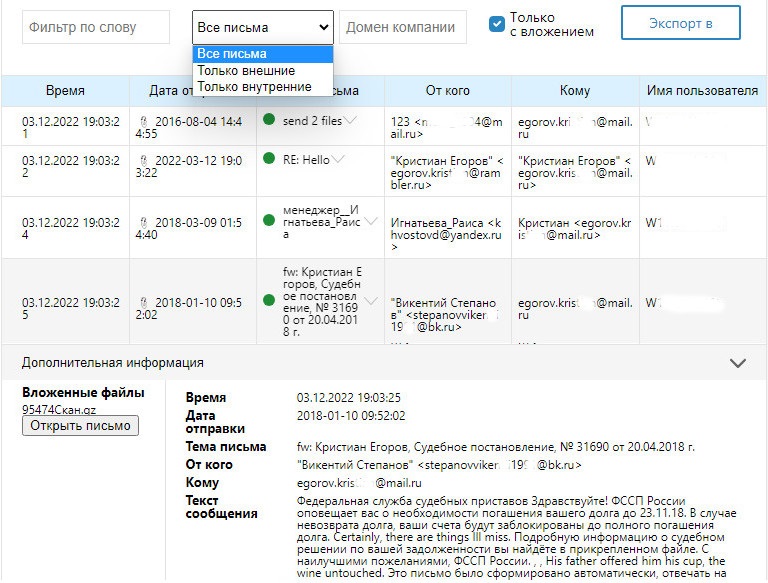Click the attachment icon in the 2018-01-10 row

click(144, 301)
